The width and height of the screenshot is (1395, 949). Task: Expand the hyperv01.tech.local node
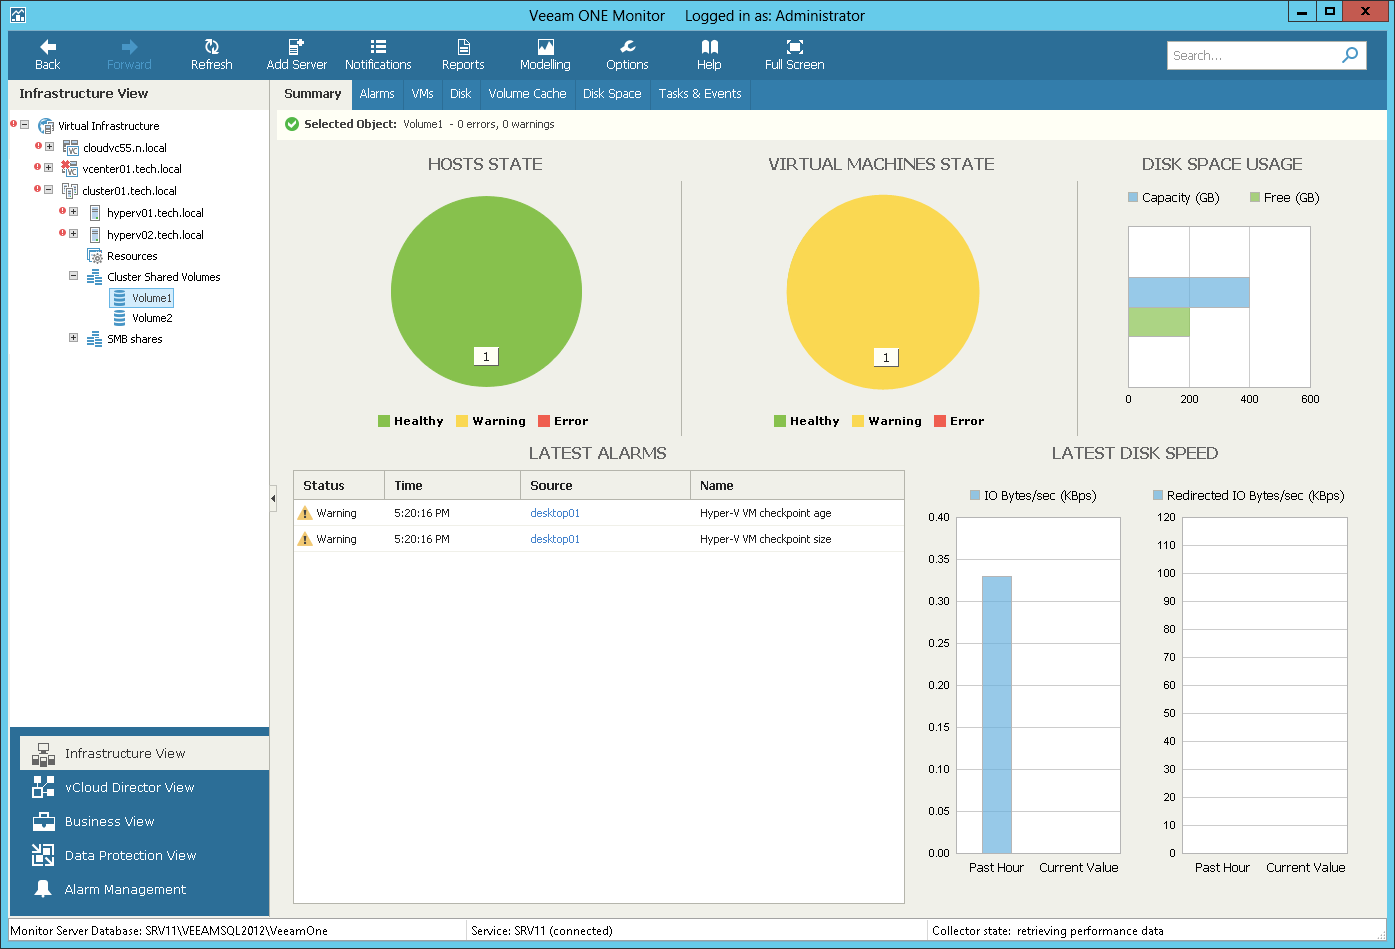point(73,212)
